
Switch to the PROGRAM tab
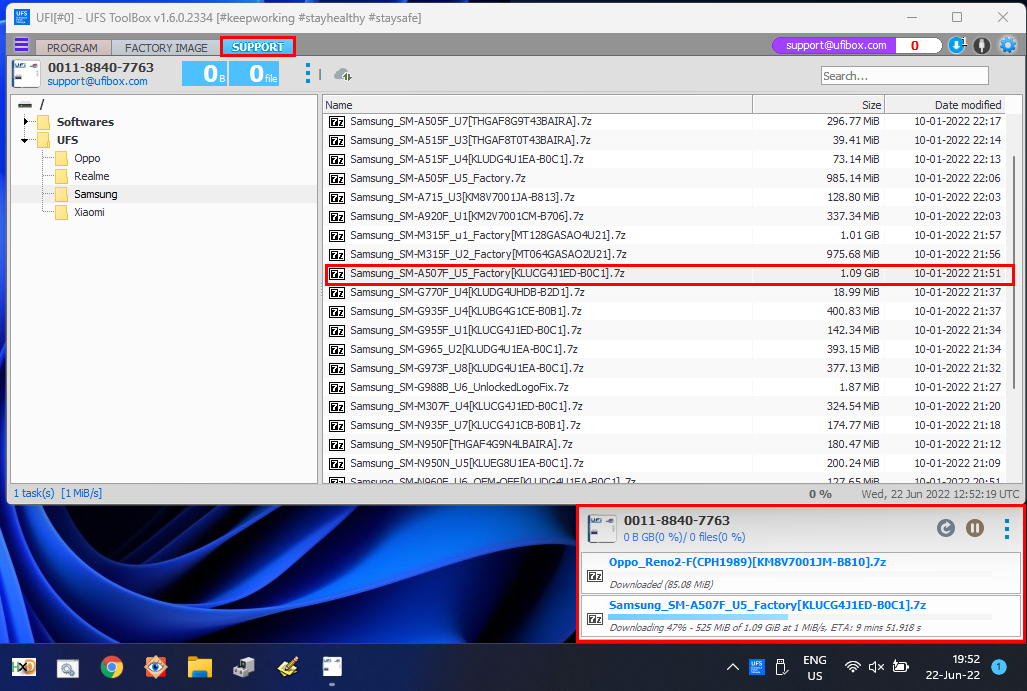(x=72, y=47)
